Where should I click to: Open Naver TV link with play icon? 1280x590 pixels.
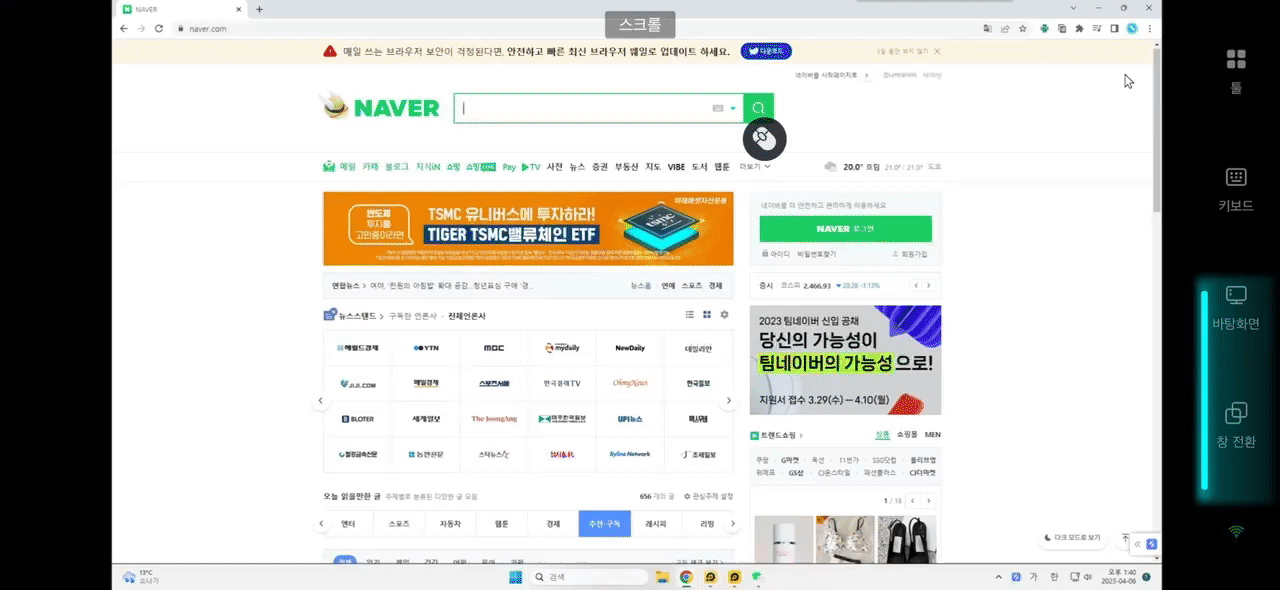coord(531,167)
